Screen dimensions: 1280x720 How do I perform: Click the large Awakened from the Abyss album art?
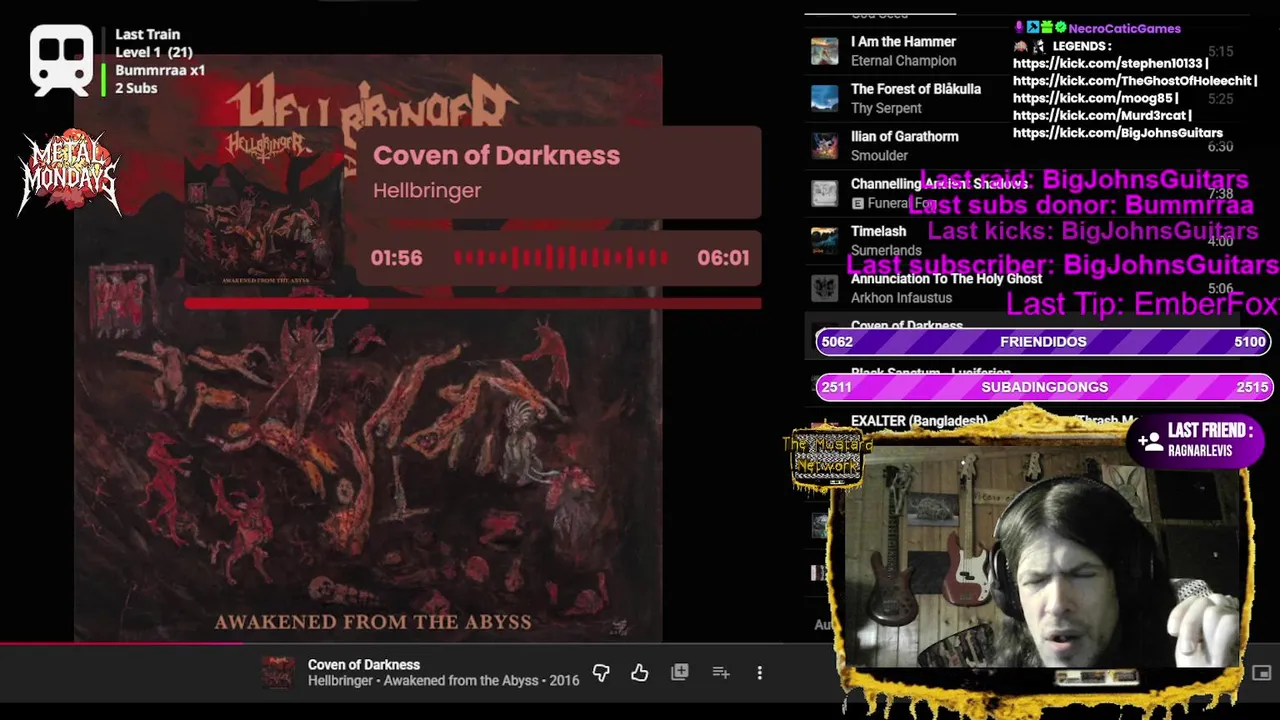coord(368,348)
